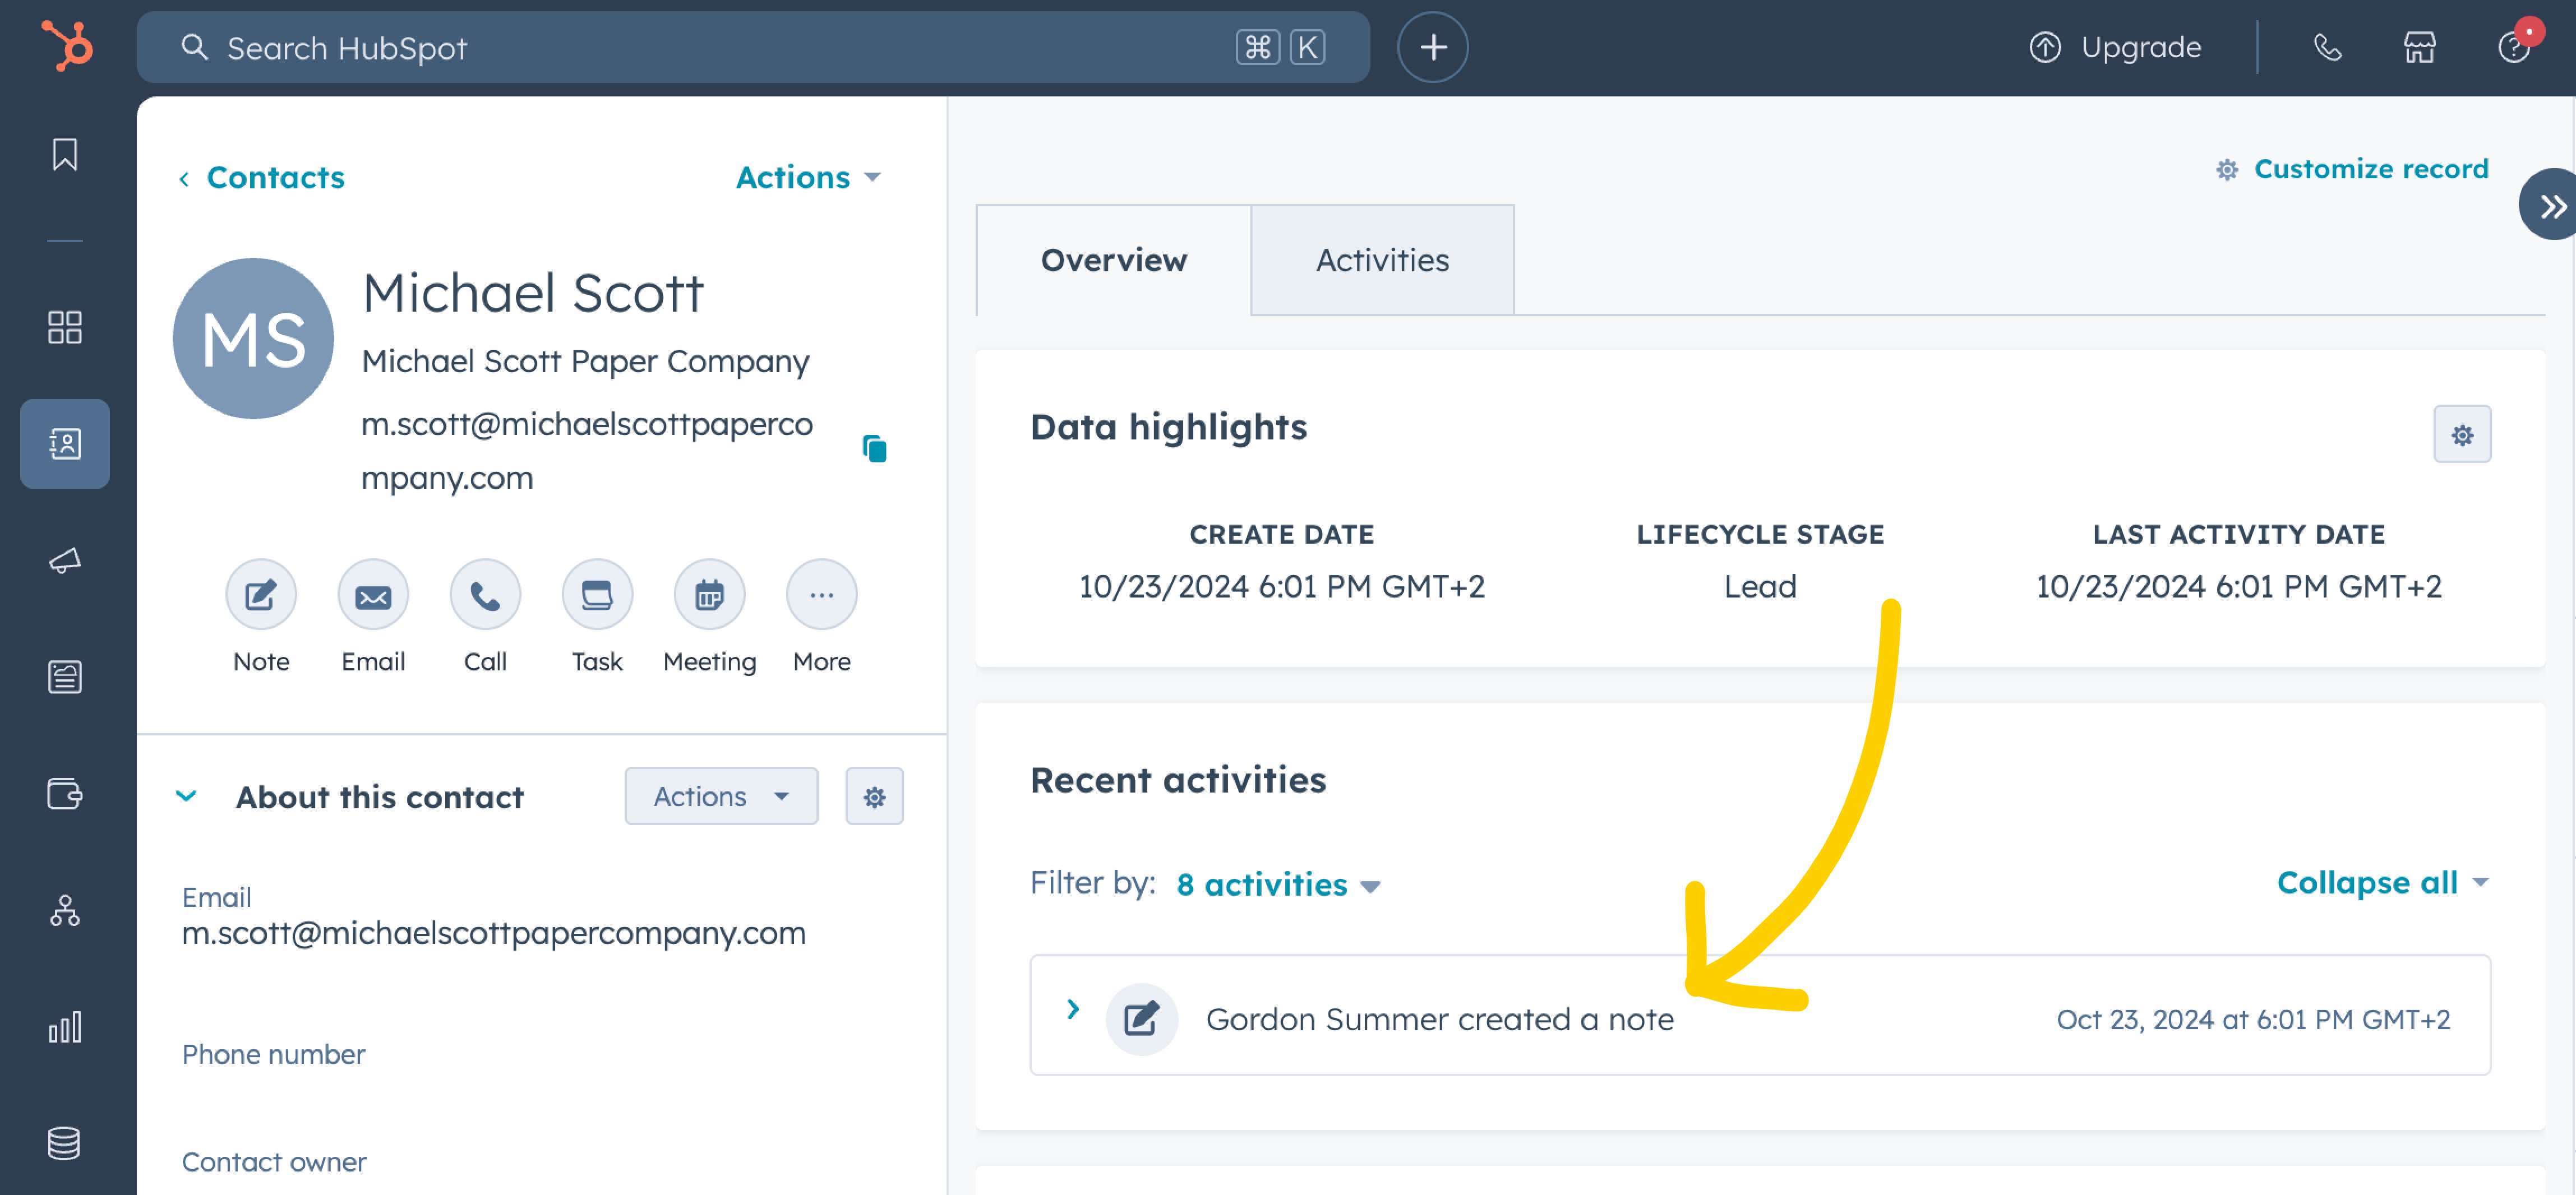Open the Reporting bar chart sidebar icon
Screen dimensions: 2576x1195
(65, 1027)
